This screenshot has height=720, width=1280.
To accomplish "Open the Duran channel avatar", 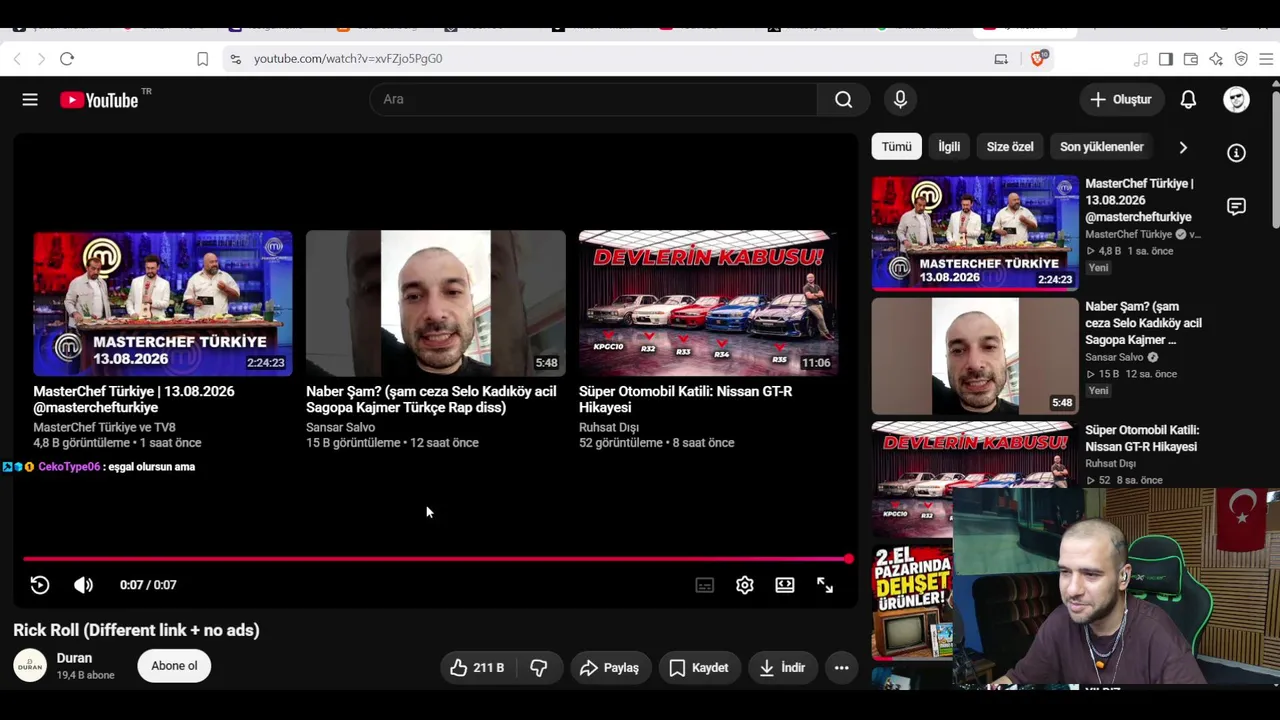I will pyautogui.click(x=30, y=666).
